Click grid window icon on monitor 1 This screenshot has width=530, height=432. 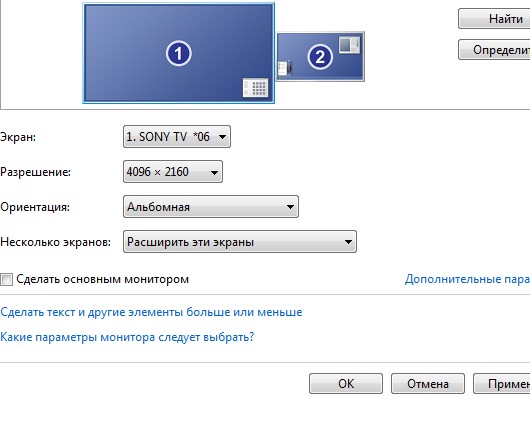click(256, 88)
